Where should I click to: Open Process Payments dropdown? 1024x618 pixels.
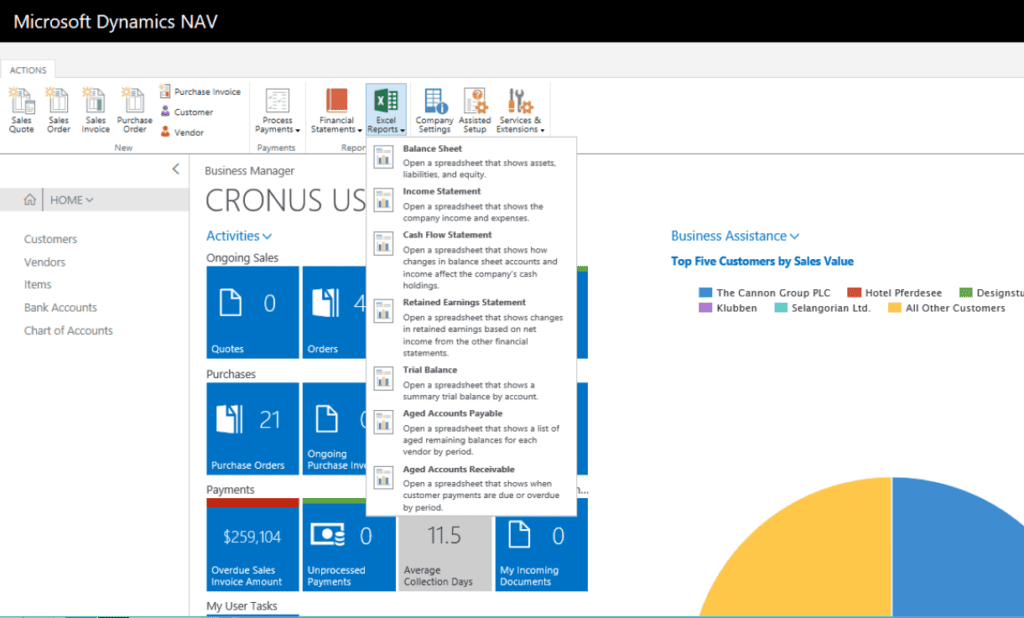point(278,110)
